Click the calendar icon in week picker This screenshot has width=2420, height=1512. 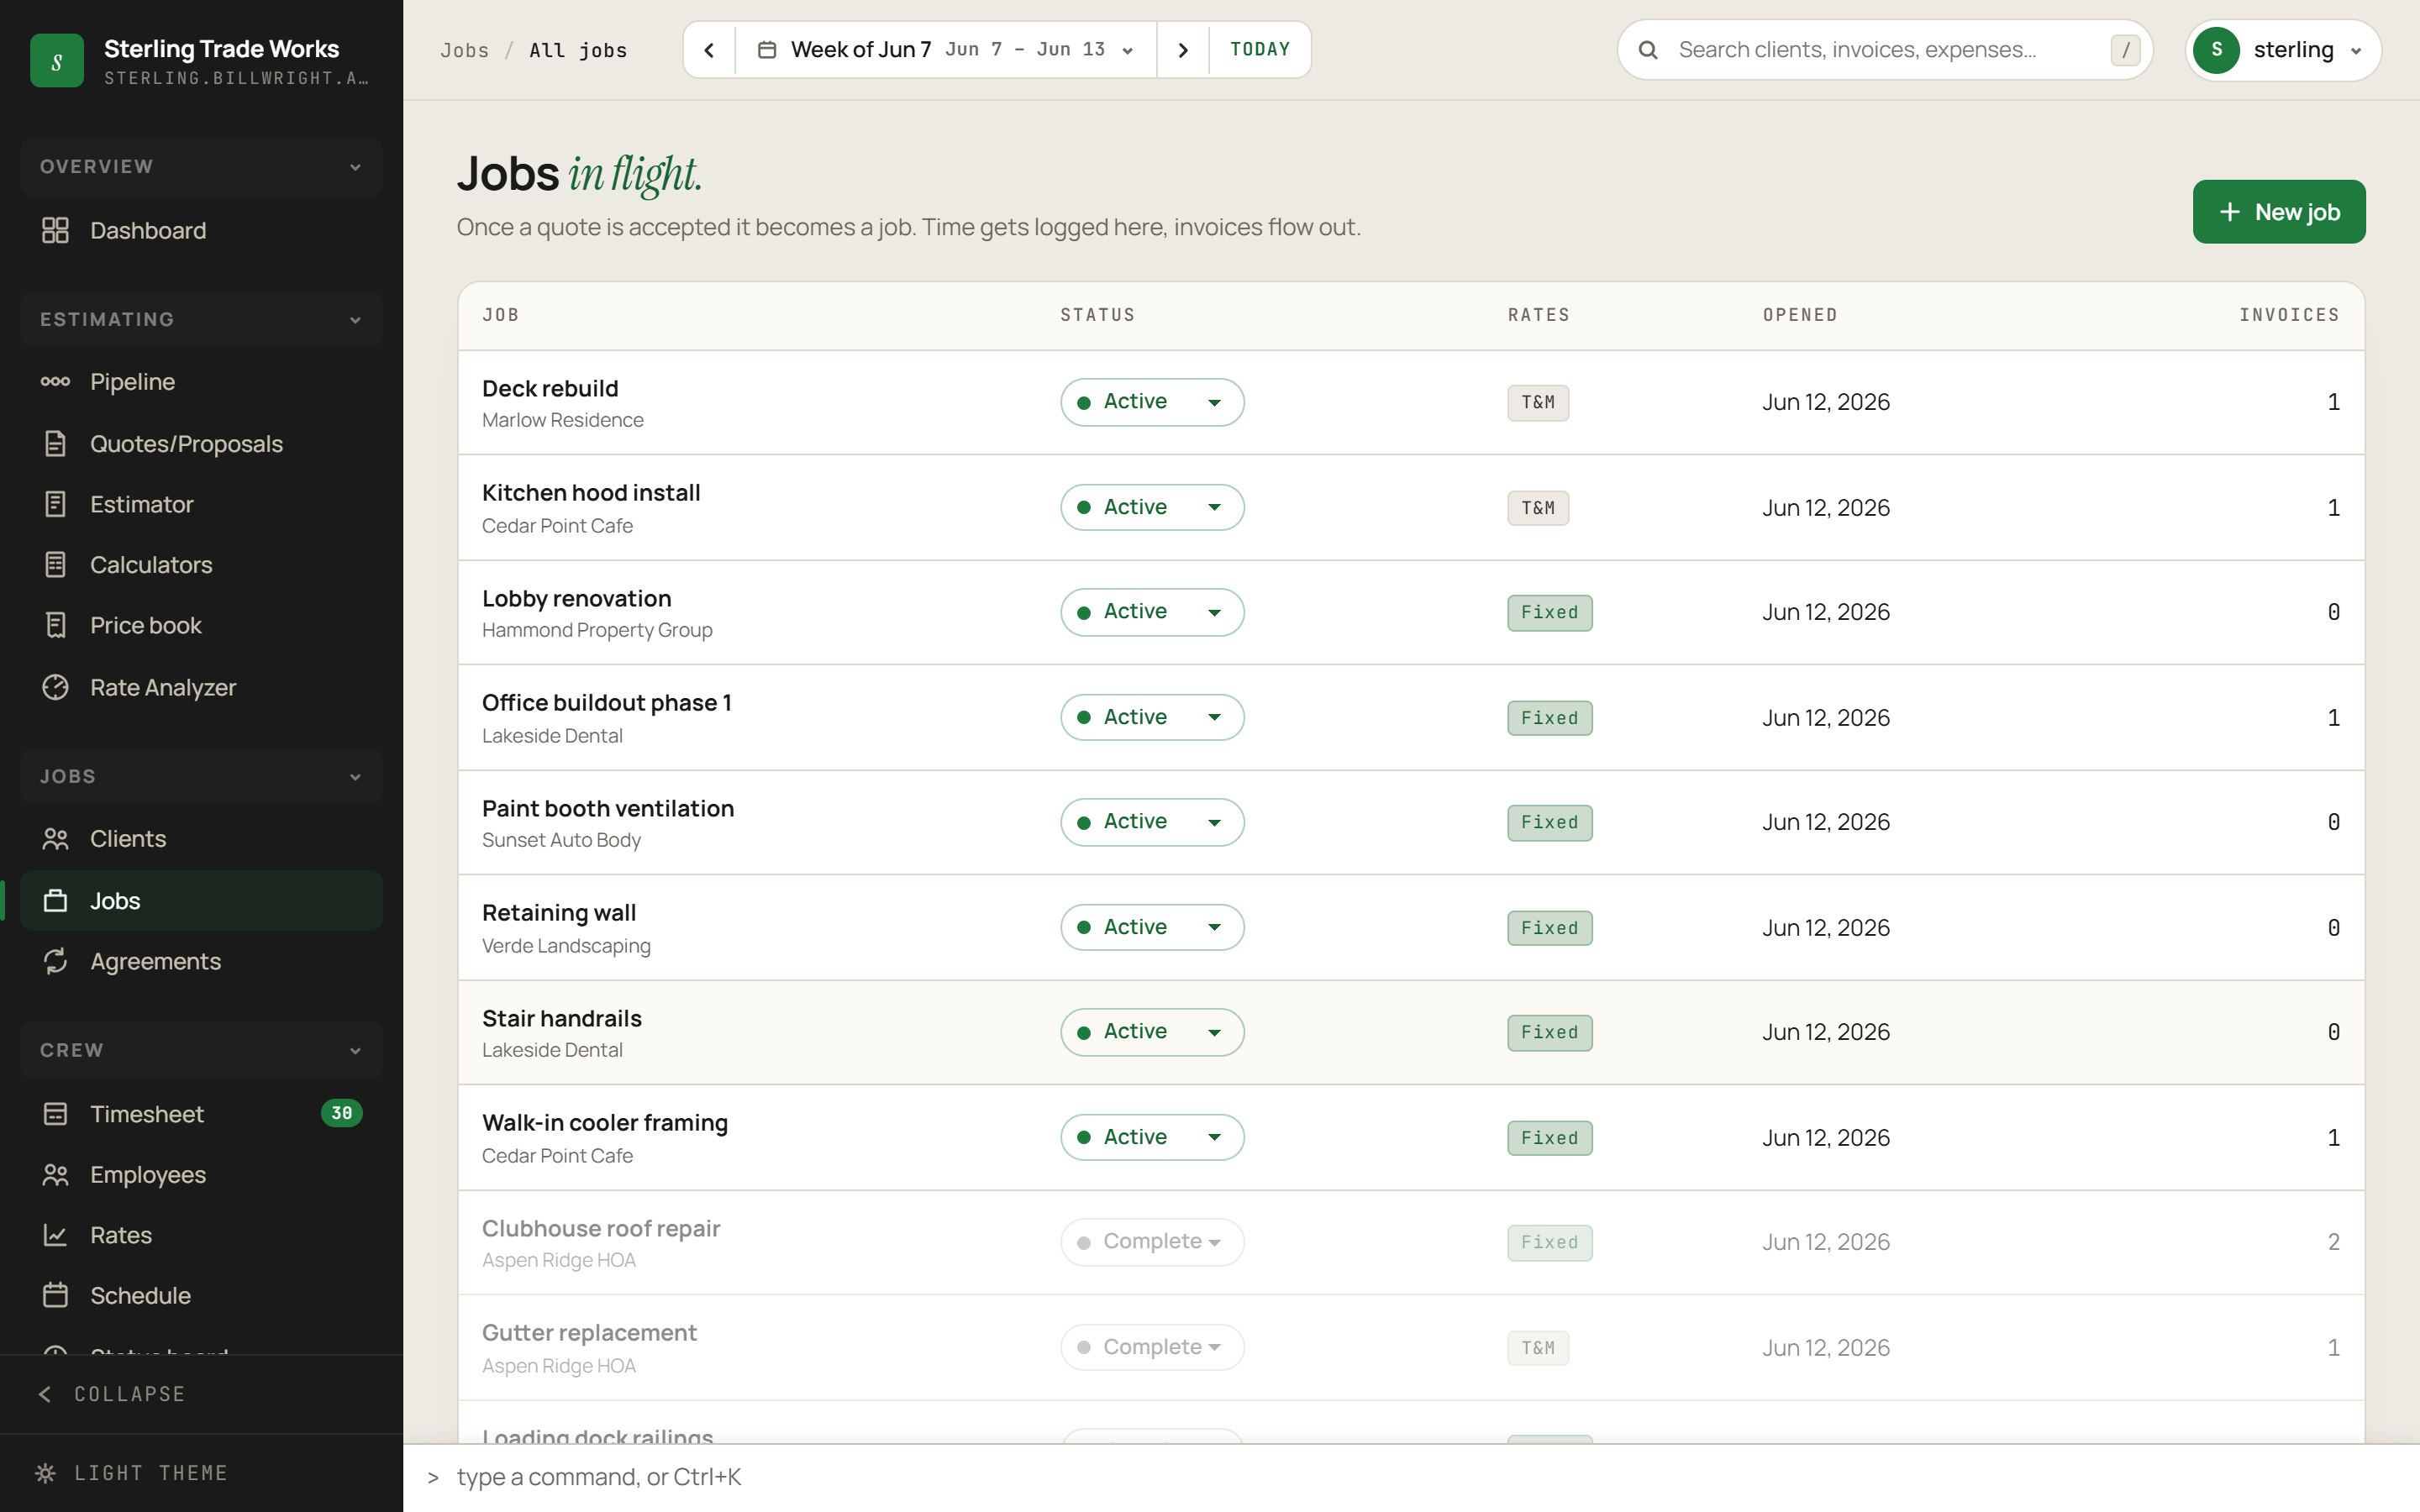click(767, 50)
